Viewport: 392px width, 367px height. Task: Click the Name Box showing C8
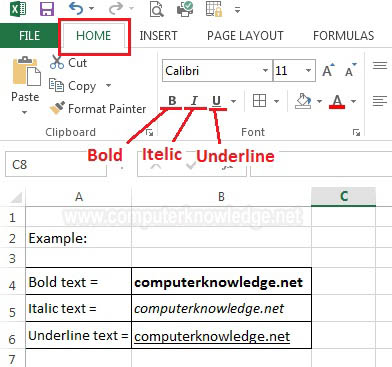[x=56, y=164]
